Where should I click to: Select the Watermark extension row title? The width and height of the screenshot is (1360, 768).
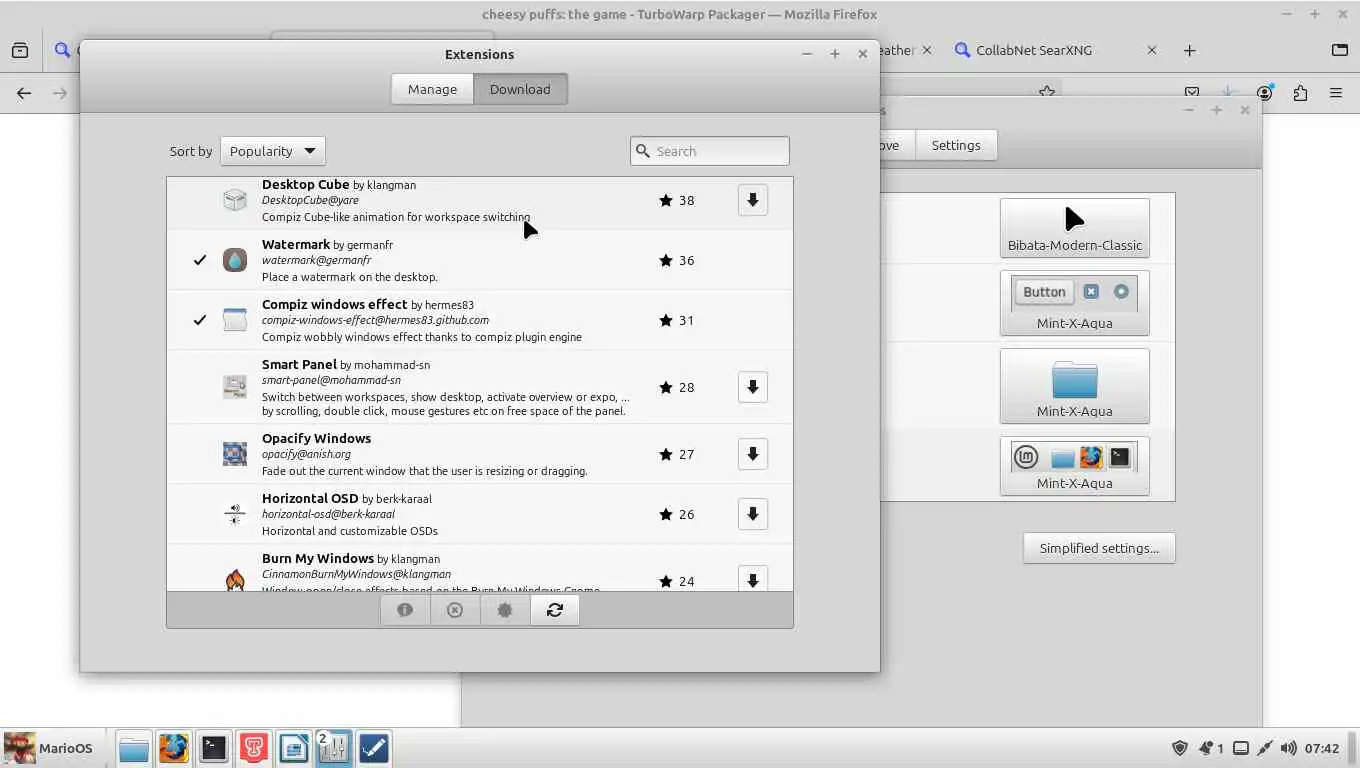coord(296,244)
